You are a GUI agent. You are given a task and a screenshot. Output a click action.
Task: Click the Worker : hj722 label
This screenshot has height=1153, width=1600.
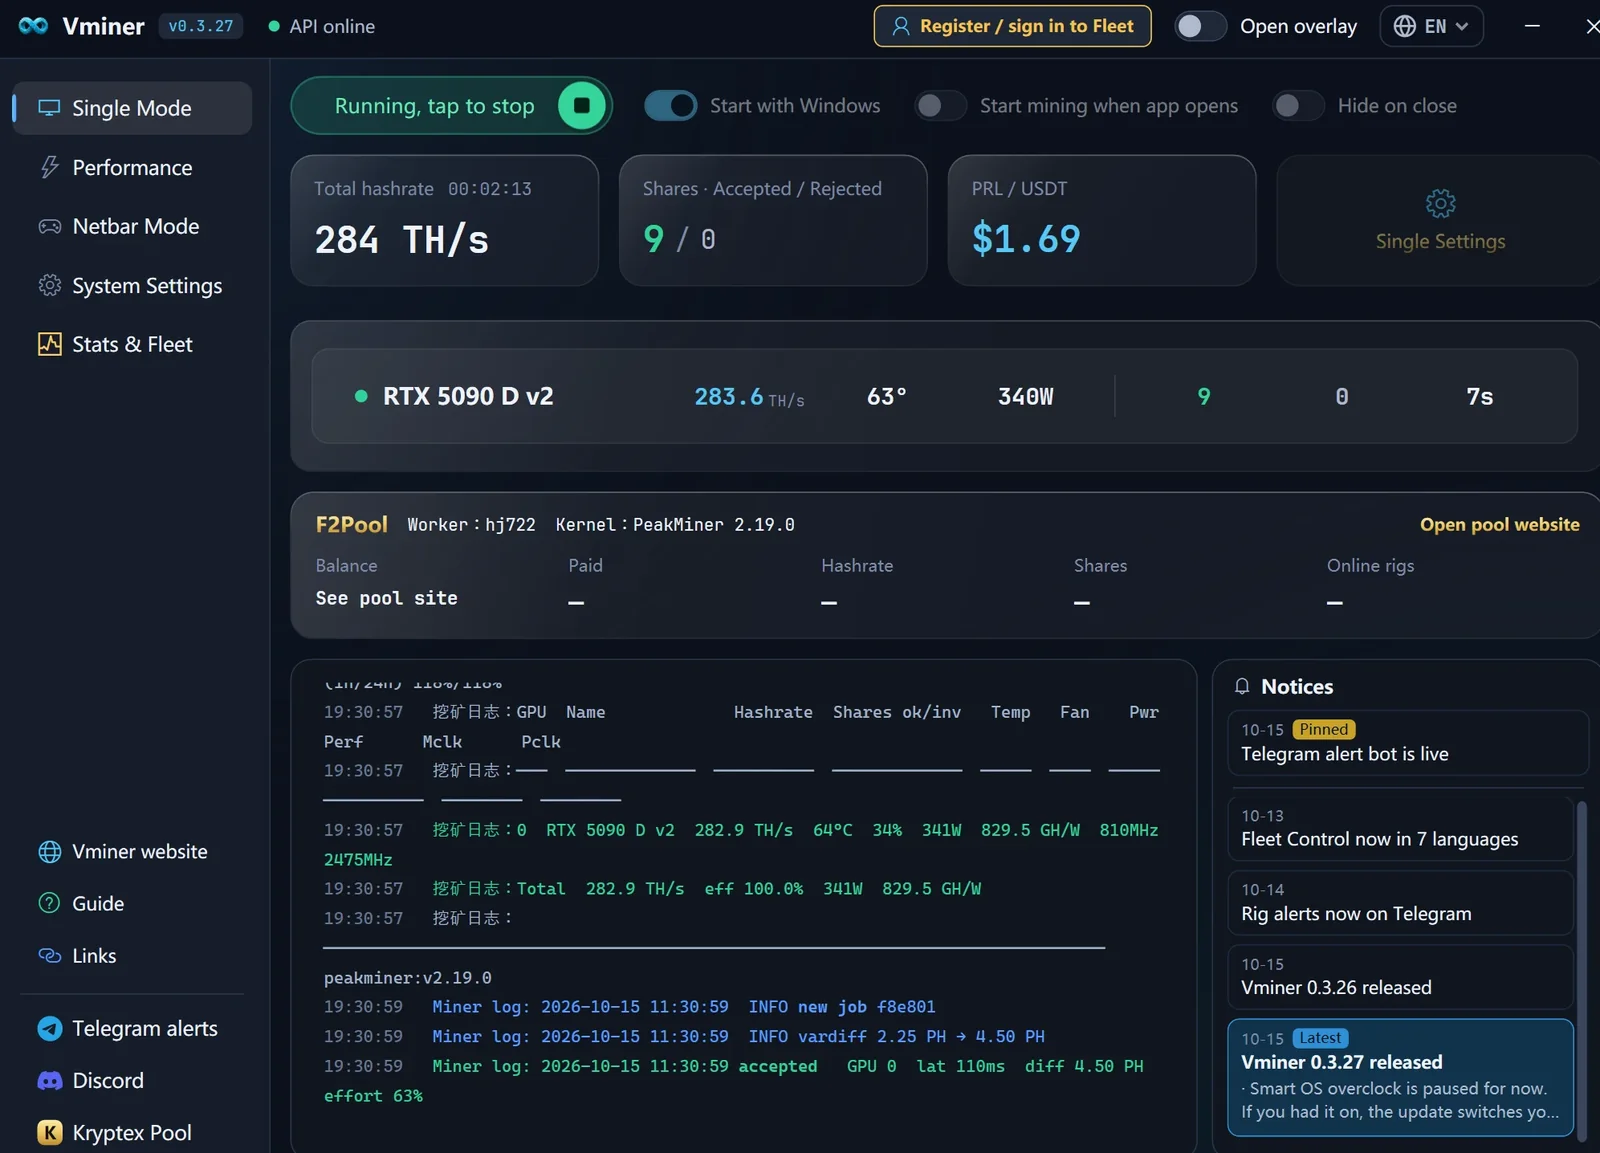click(471, 524)
